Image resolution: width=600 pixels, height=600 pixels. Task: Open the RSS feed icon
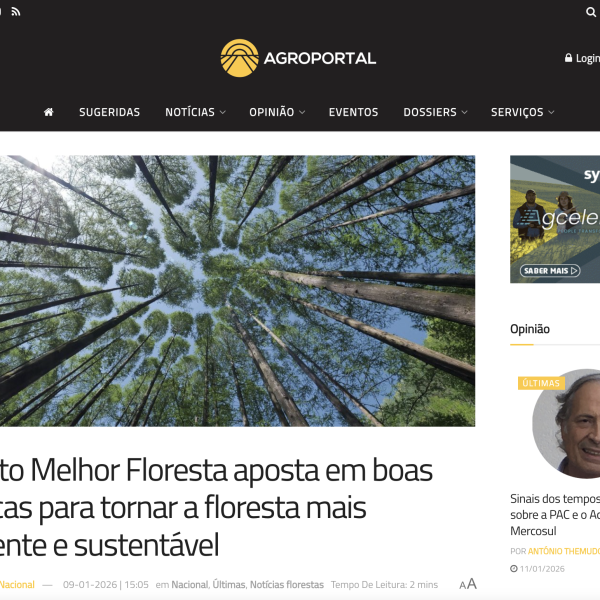point(16,12)
